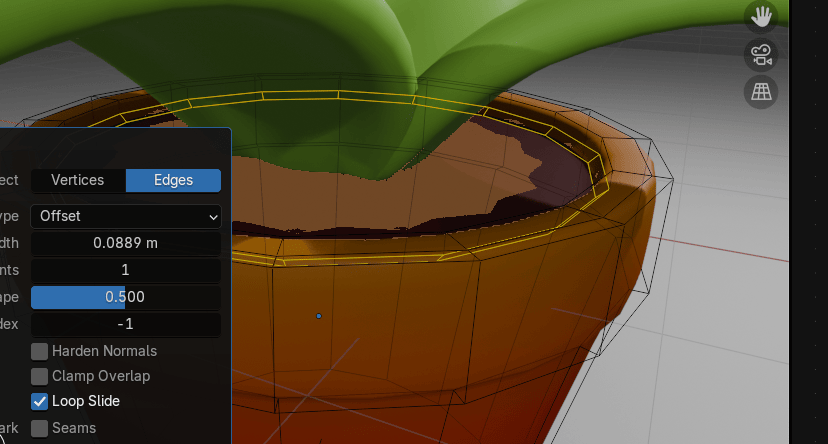This screenshot has width=828, height=444.
Task: Select Vertices as the bevel affect mode
Action: (x=78, y=180)
